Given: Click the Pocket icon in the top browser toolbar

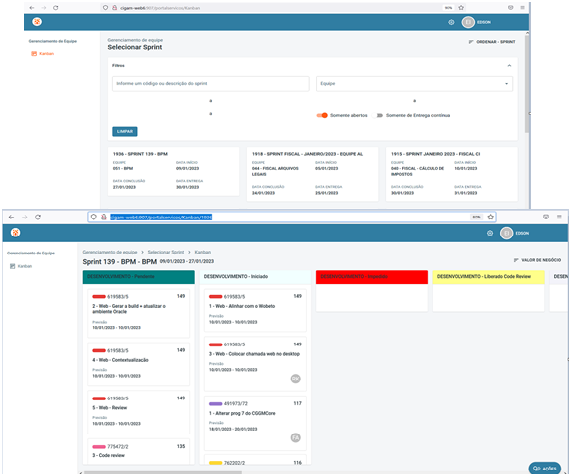Looking at the screenshot, I should pos(511,8).
